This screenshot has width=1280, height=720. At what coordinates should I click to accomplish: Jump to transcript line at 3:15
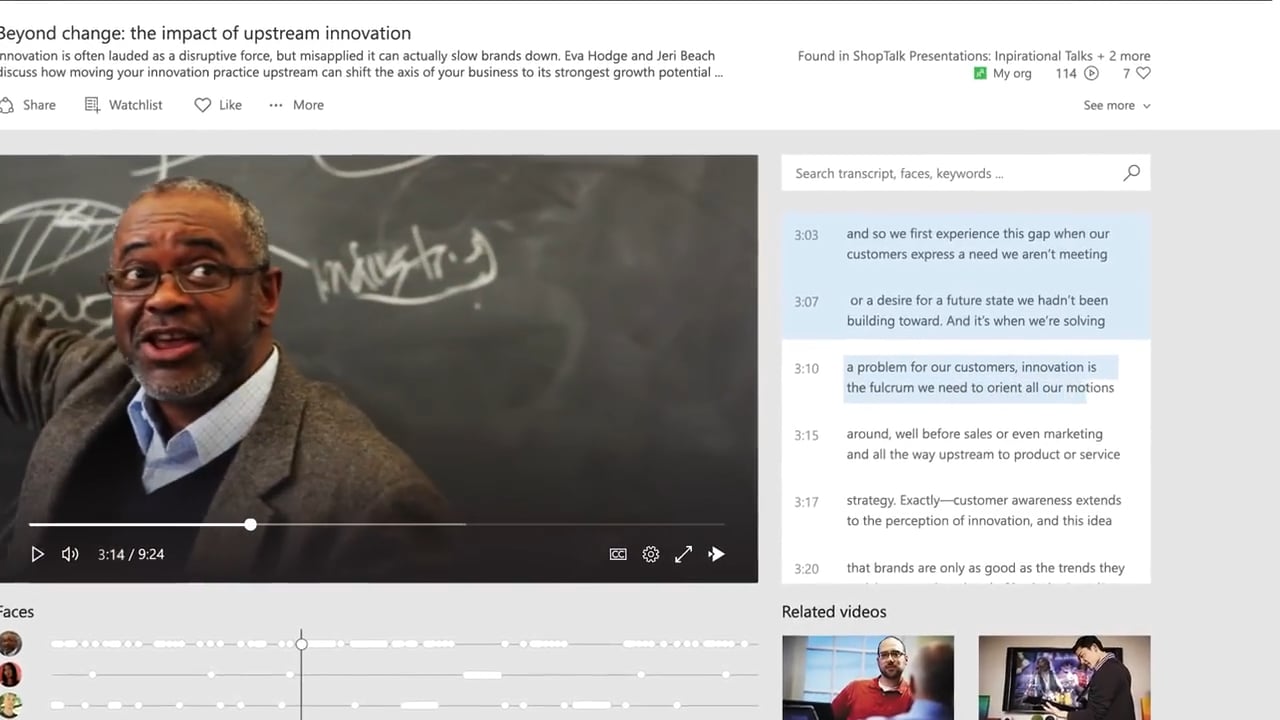[966, 444]
